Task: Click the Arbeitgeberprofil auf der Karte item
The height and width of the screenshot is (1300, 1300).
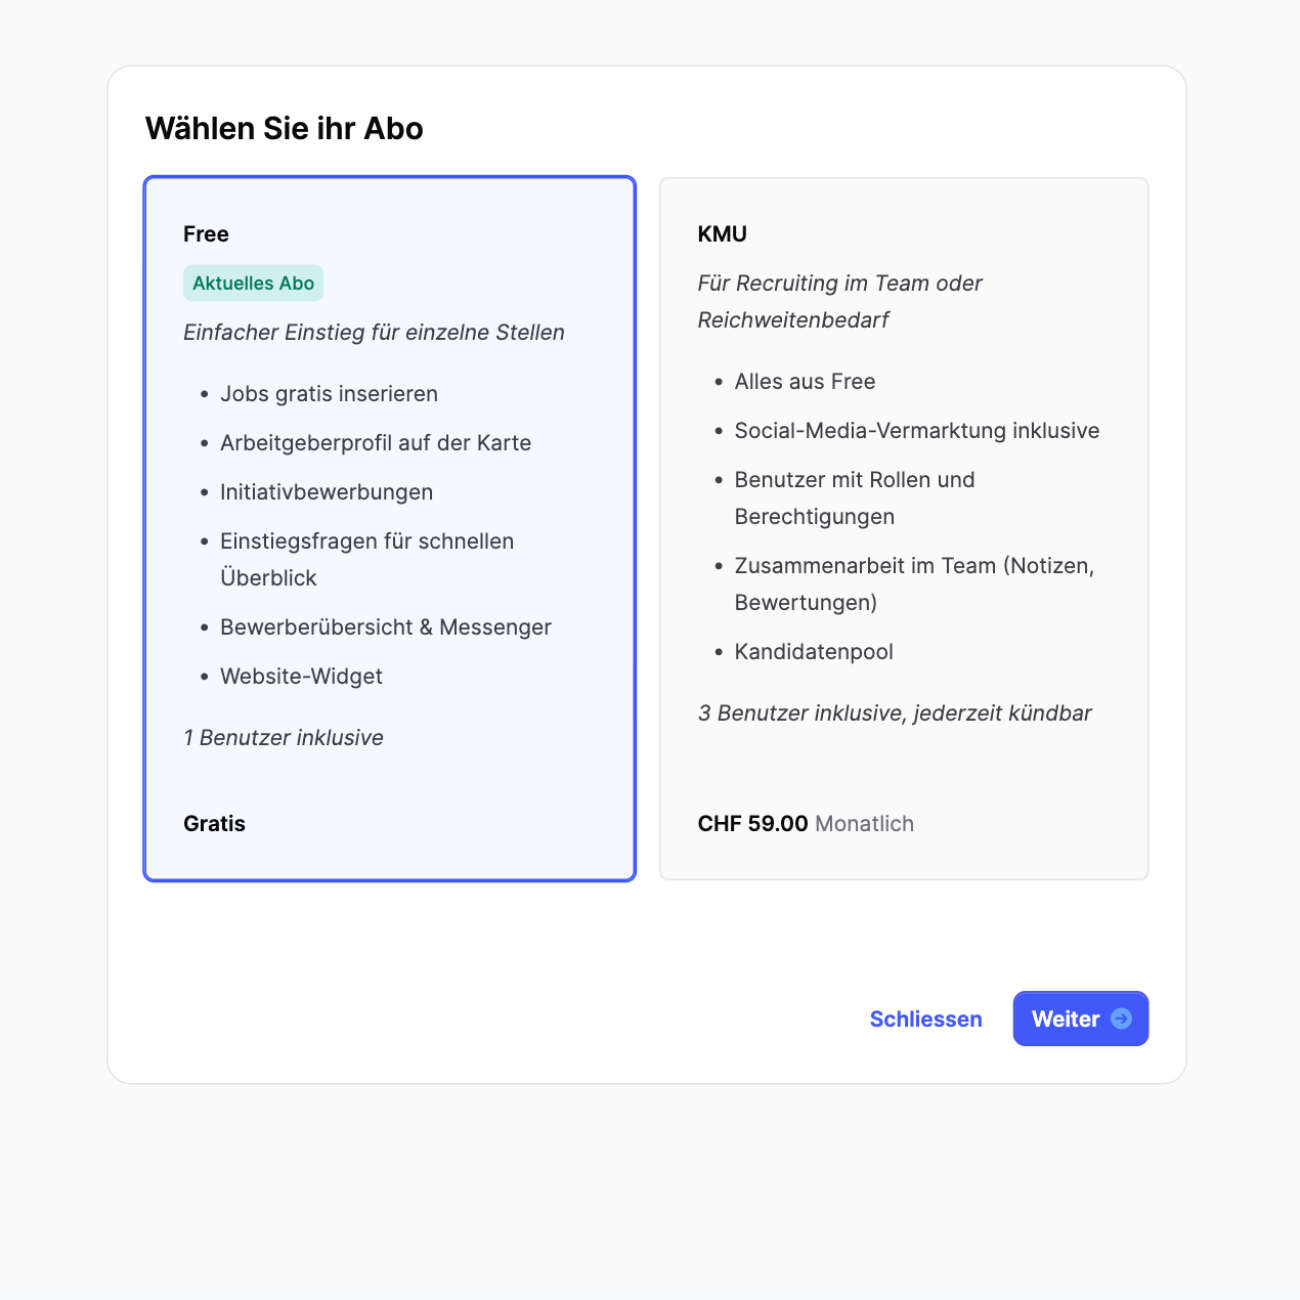Action: point(375,443)
